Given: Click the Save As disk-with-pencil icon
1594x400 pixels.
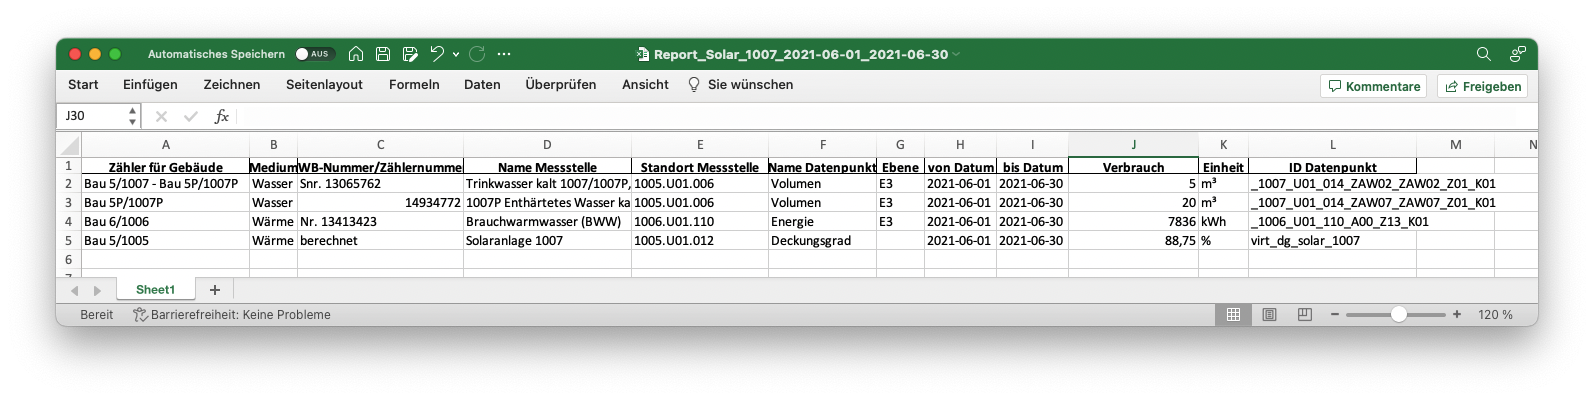Looking at the screenshot, I should click(x=410, y=54).
